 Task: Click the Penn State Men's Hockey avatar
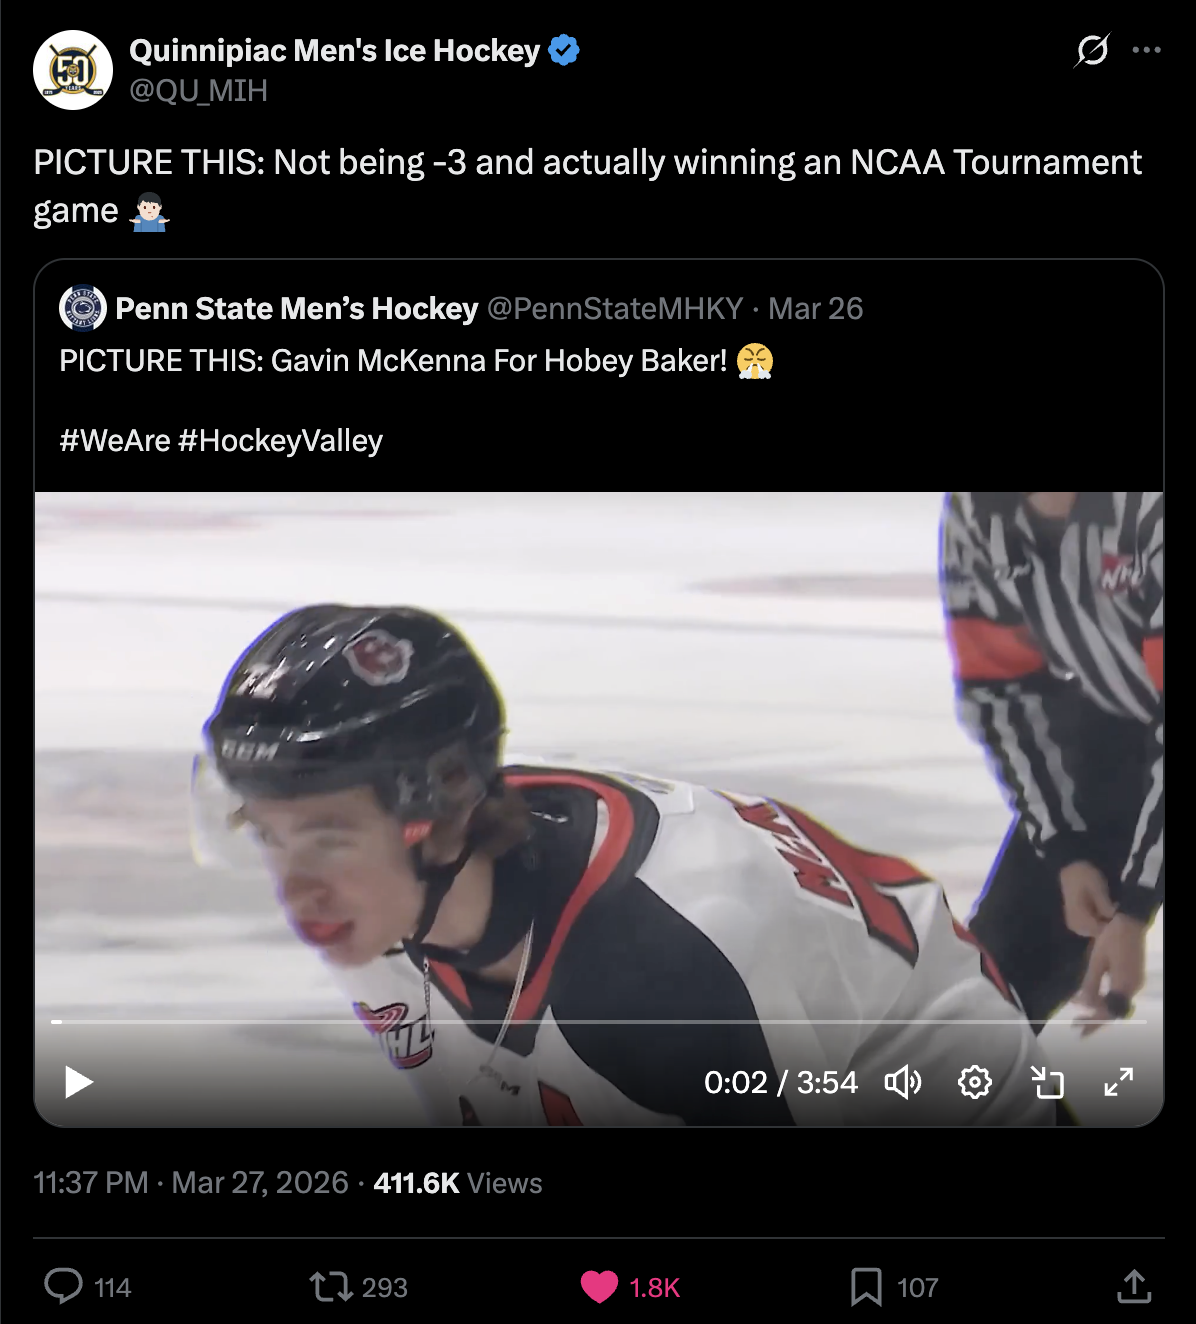tap(83, 308)
